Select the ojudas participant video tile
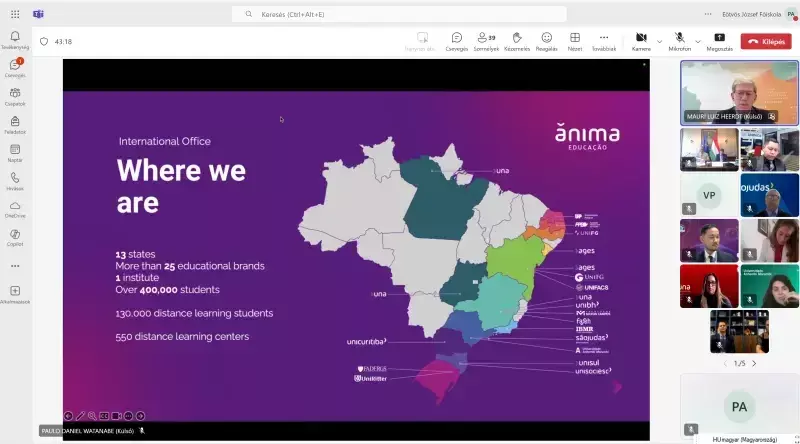The width and height of the screenshot is (800, 444). point(769,195)
